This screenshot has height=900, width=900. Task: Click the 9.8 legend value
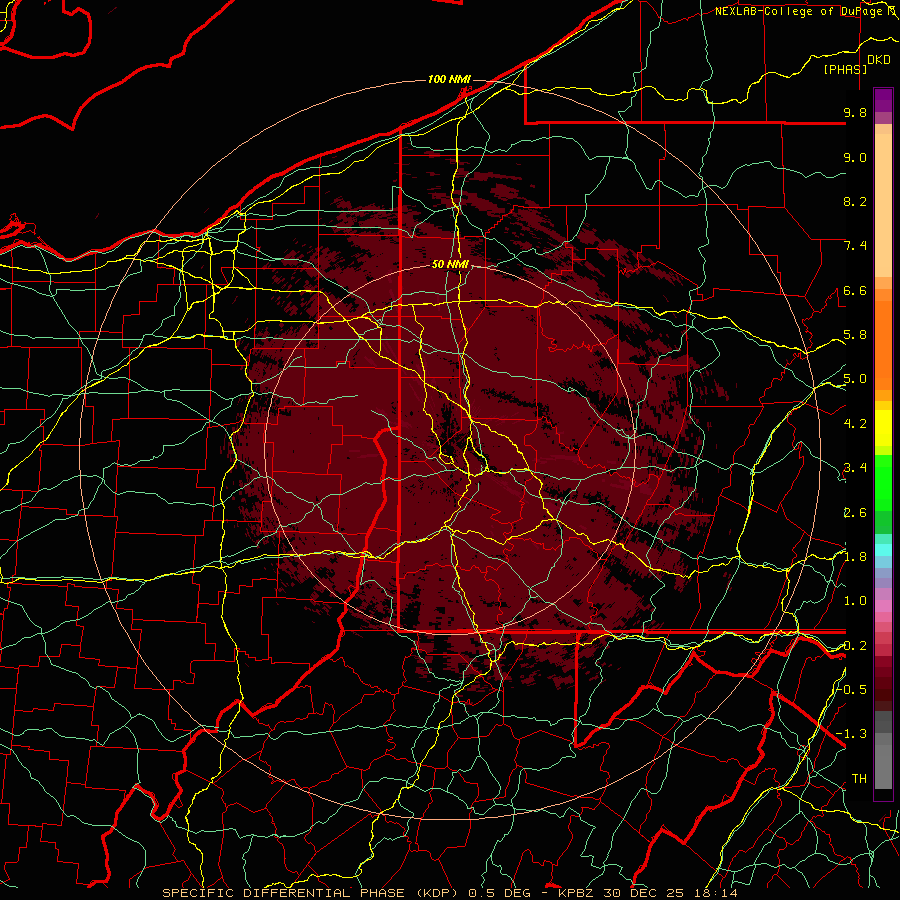click(855, 112)
